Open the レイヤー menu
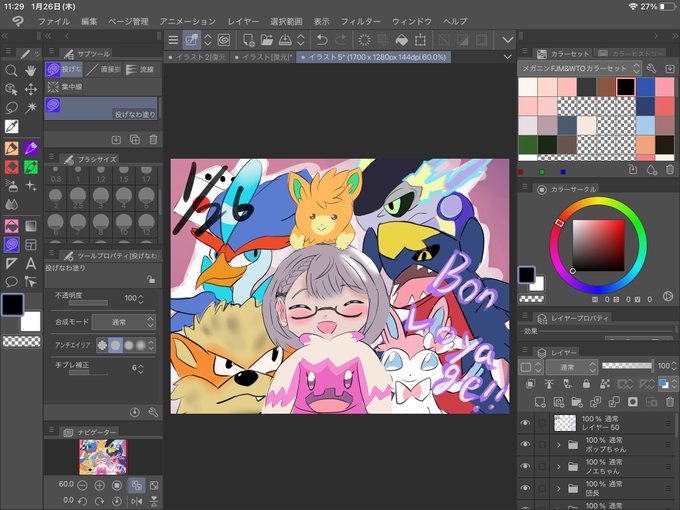The image size is (680, 510). pyautogui.click(x=243, y=21)
